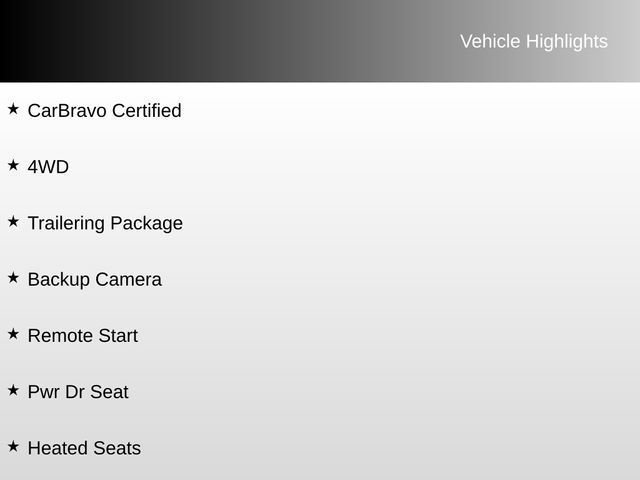Select the word Start in Remote Start

117,336
